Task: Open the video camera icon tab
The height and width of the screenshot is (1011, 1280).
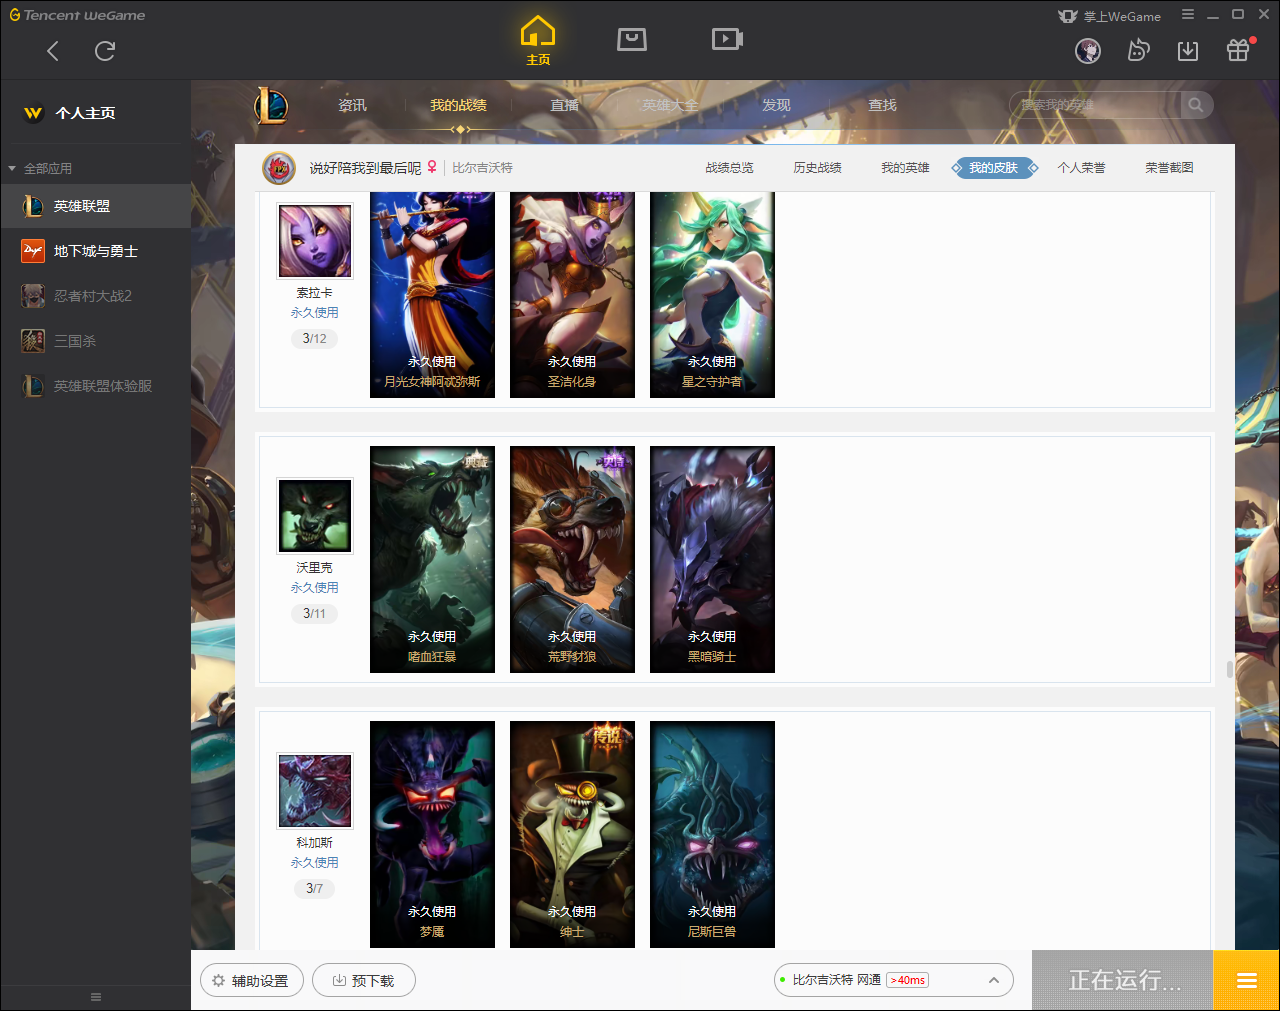Action: pos(727,39)
